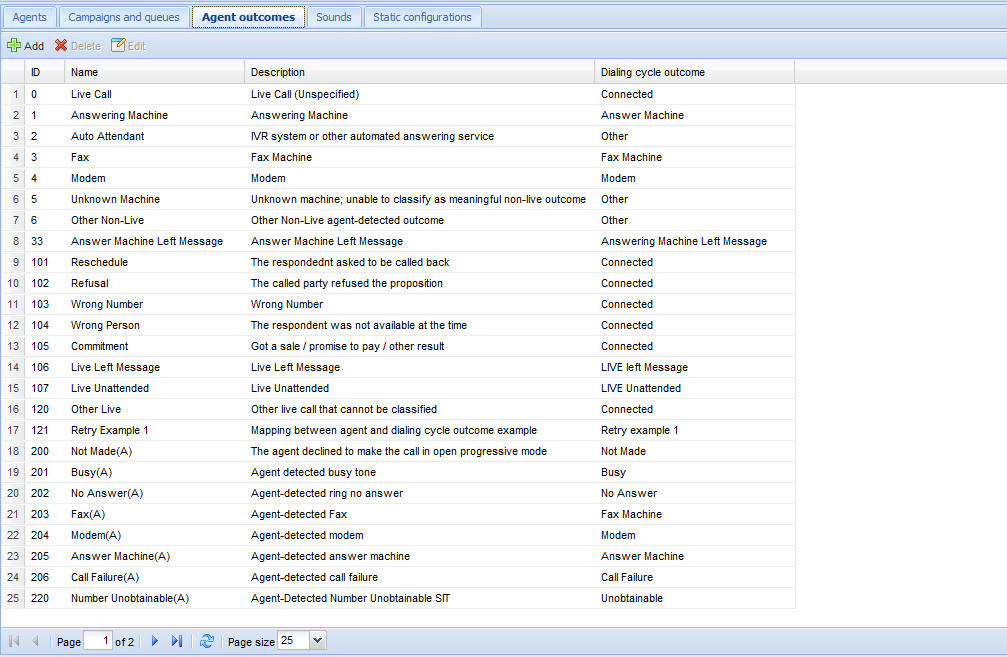
Task: Select the No Answer(A) row
Action: [398, 493]
